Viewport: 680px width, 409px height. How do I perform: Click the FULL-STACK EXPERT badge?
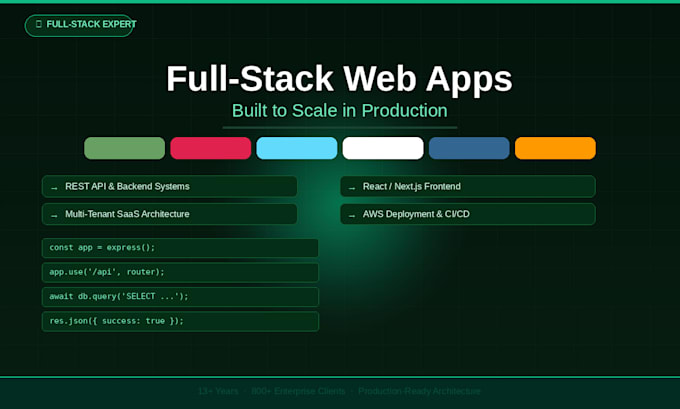pos(79,25)
